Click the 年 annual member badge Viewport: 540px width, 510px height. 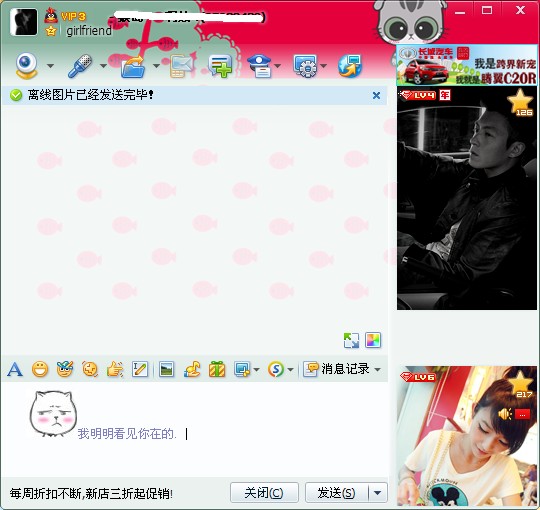tap(445, 95)
